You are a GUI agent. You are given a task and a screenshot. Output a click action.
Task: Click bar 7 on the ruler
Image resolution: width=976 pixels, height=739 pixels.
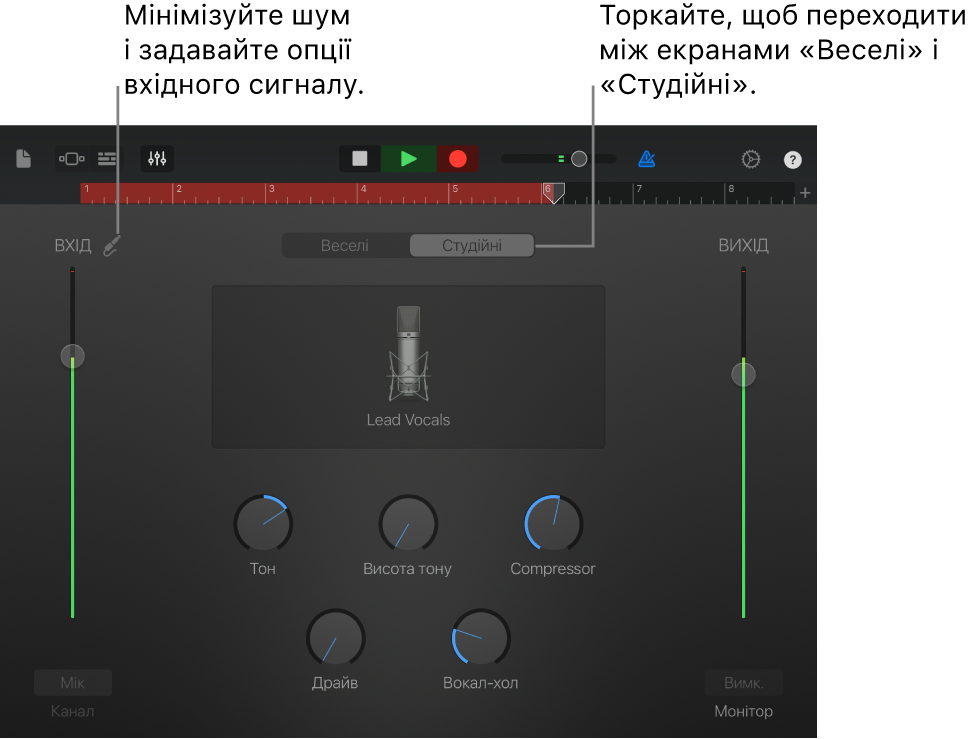639,189
